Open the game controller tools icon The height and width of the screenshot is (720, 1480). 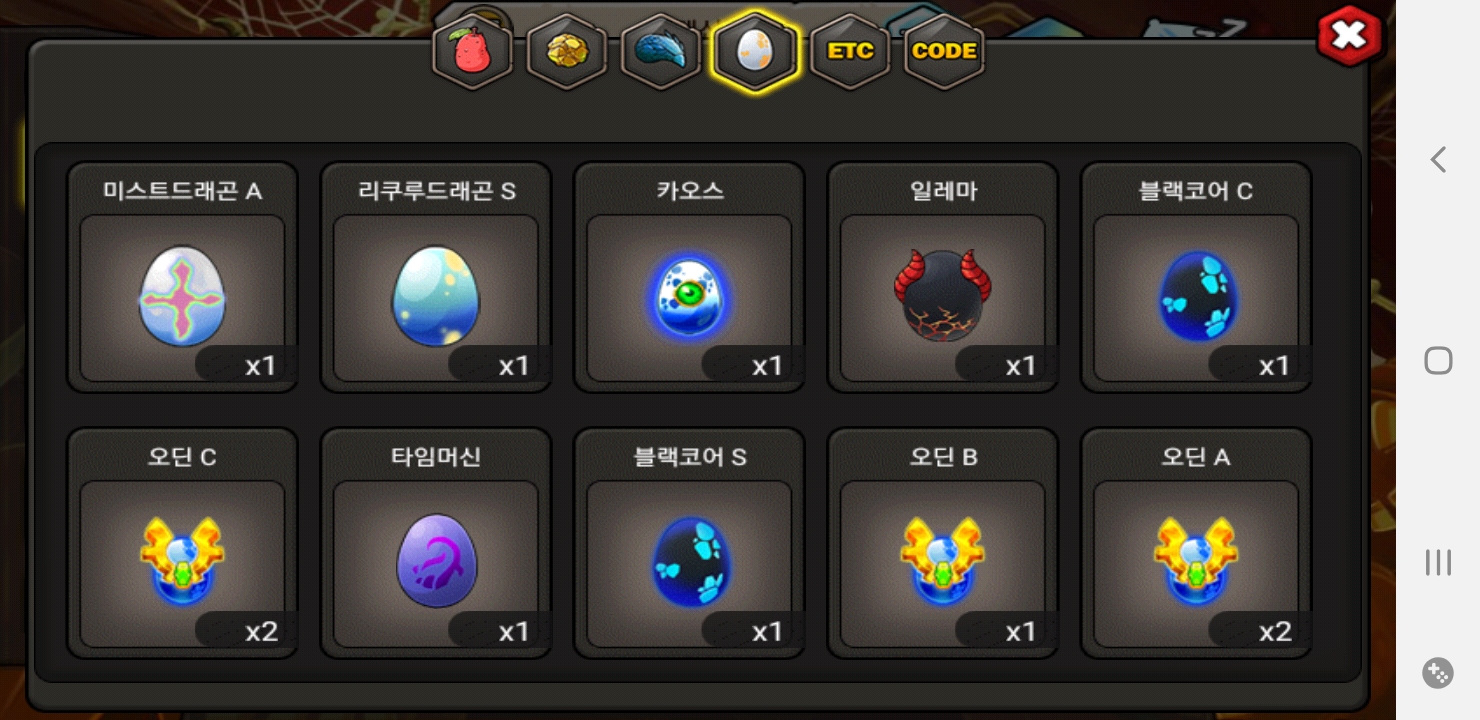tap(1438, 673)
